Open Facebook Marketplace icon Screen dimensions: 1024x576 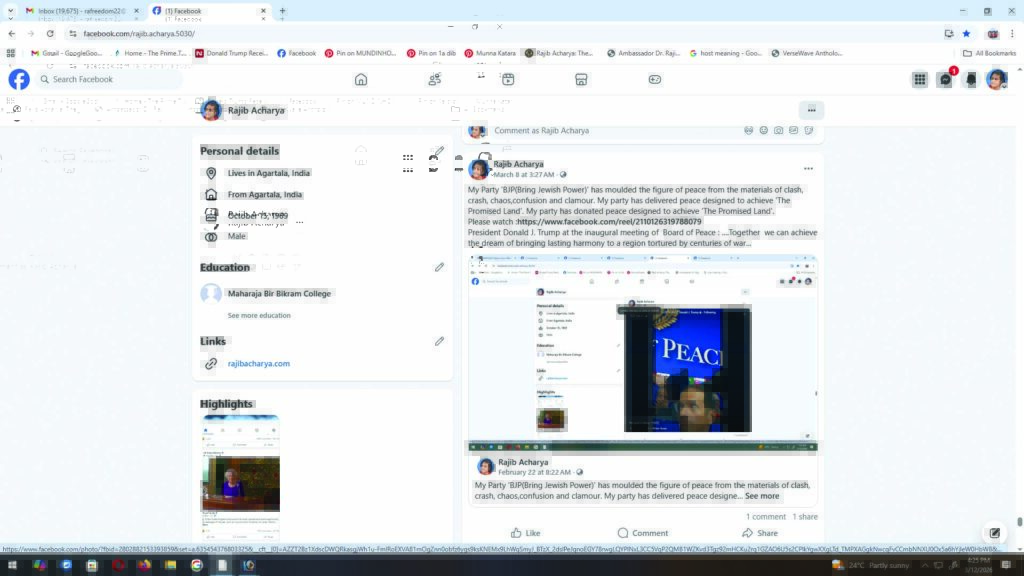coord(581,80)
